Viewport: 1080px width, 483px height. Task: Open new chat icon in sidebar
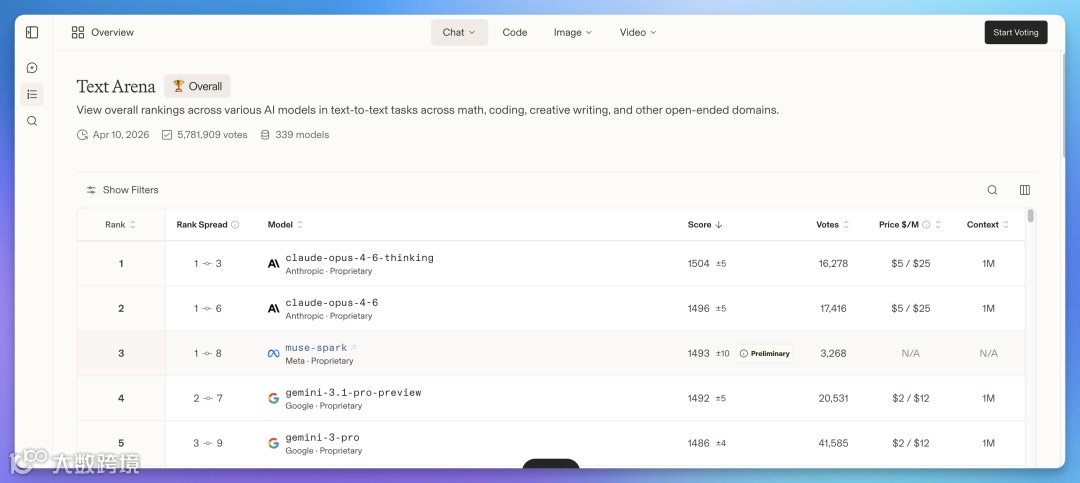pyautogui.click(x=32, y=68)
